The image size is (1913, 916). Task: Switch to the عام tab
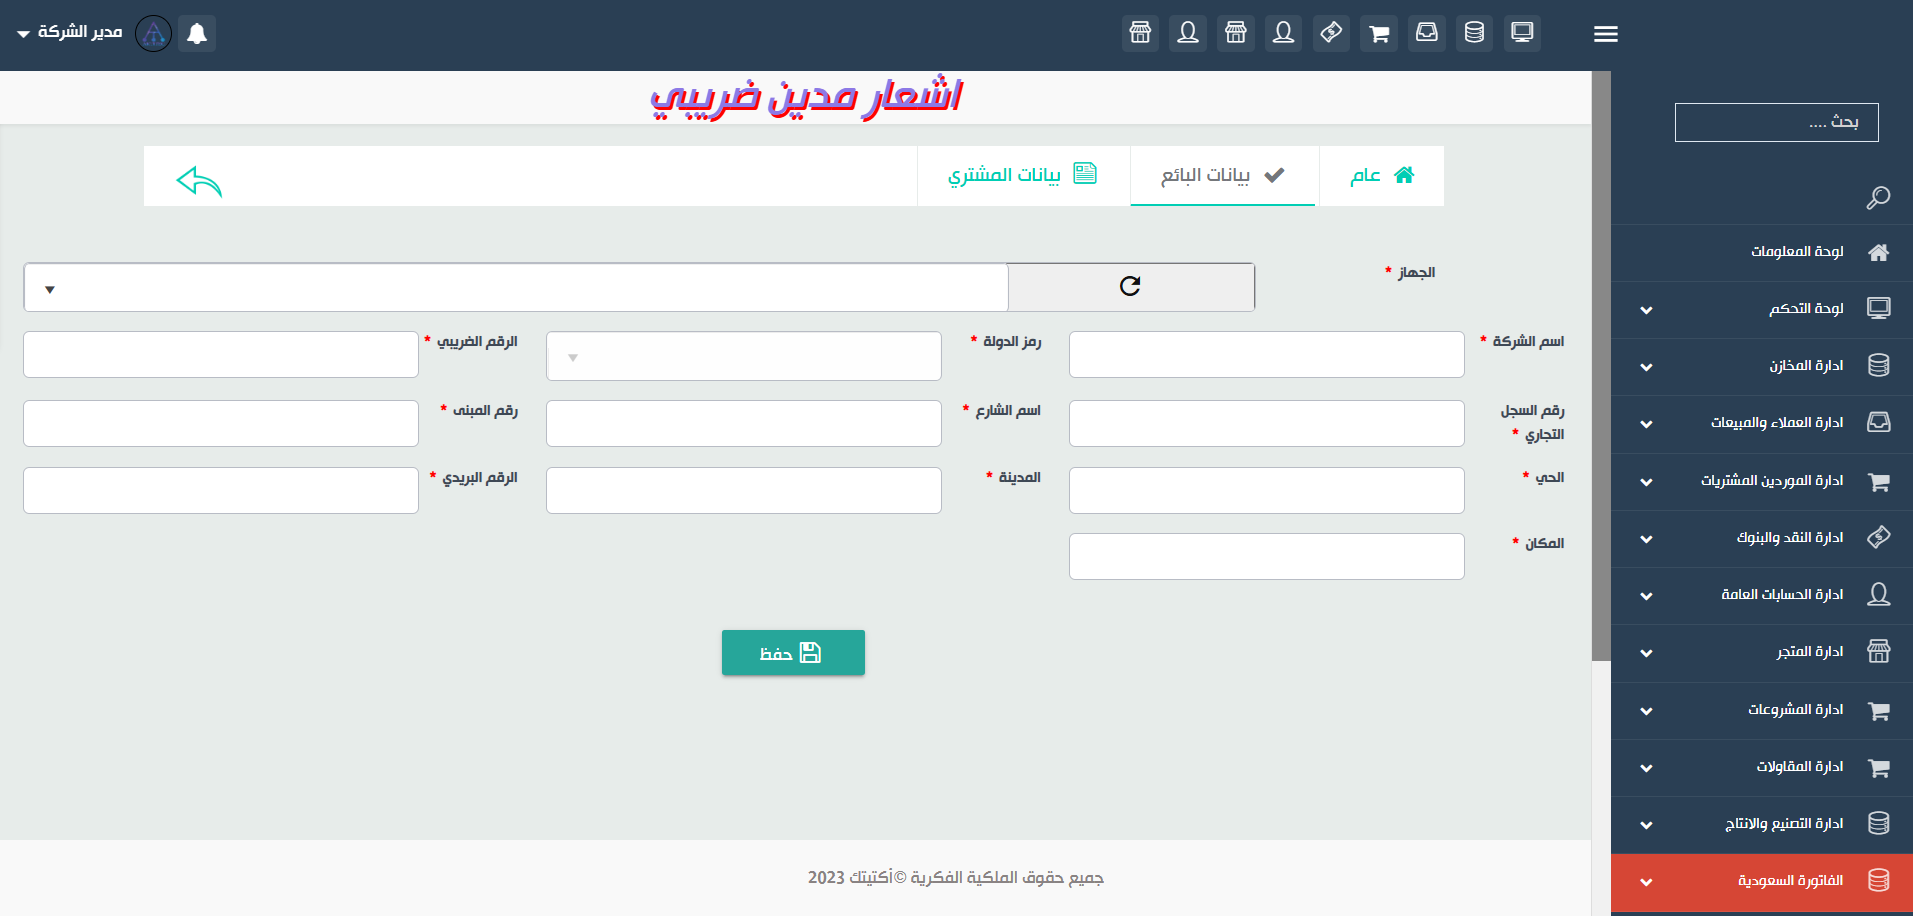tap(1382, 176)
